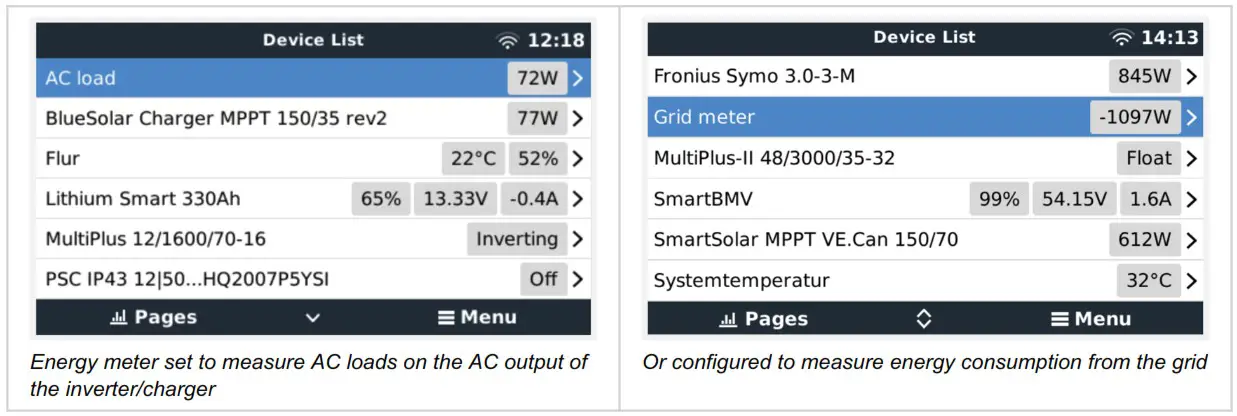The height and width of the screenshot is (416, 1237).
Task: Open SmartSolar MPPT VE.Can 150/70 row arrow
Action: coord(1190,240)
